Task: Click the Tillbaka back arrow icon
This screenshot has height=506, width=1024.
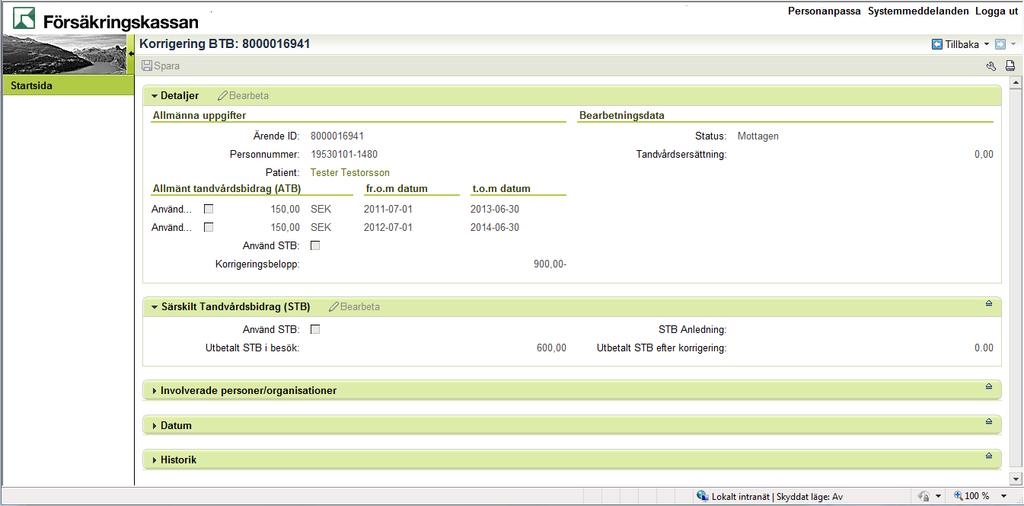Action: [937, 44]
